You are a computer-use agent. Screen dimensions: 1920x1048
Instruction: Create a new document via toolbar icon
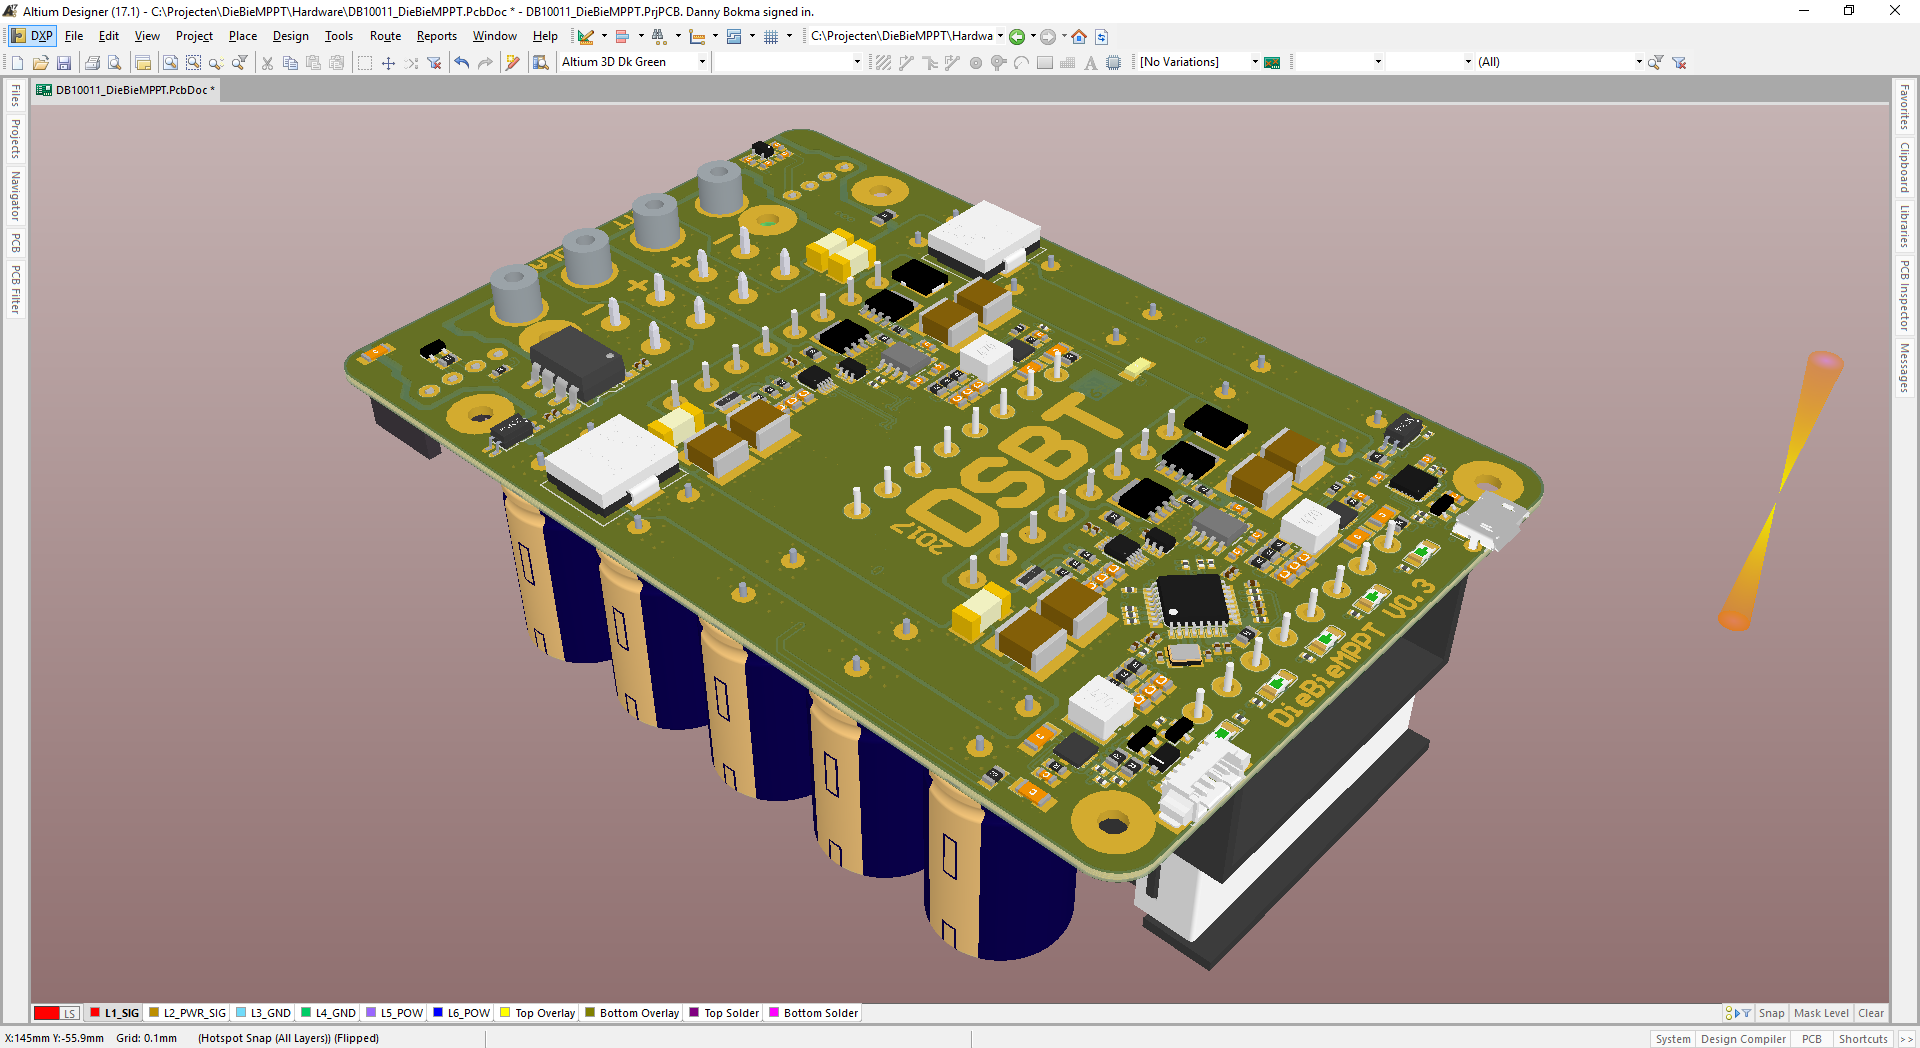pyautogui.click(x=17, y=63)
